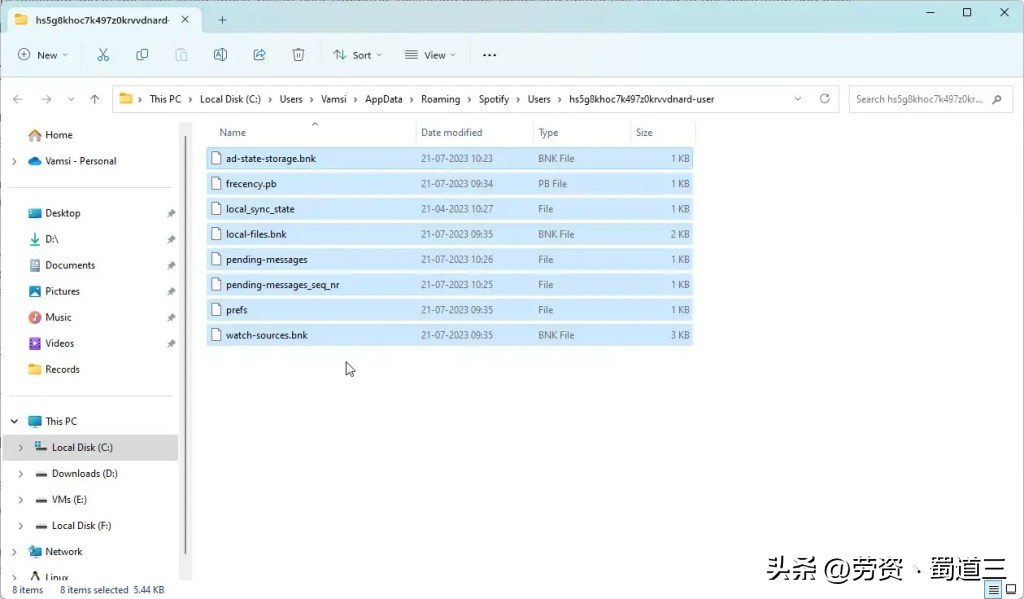This screenshot has width=1024, height=599.
Task: Click the Share icon on the toolbar
Action: click(259, 55)
